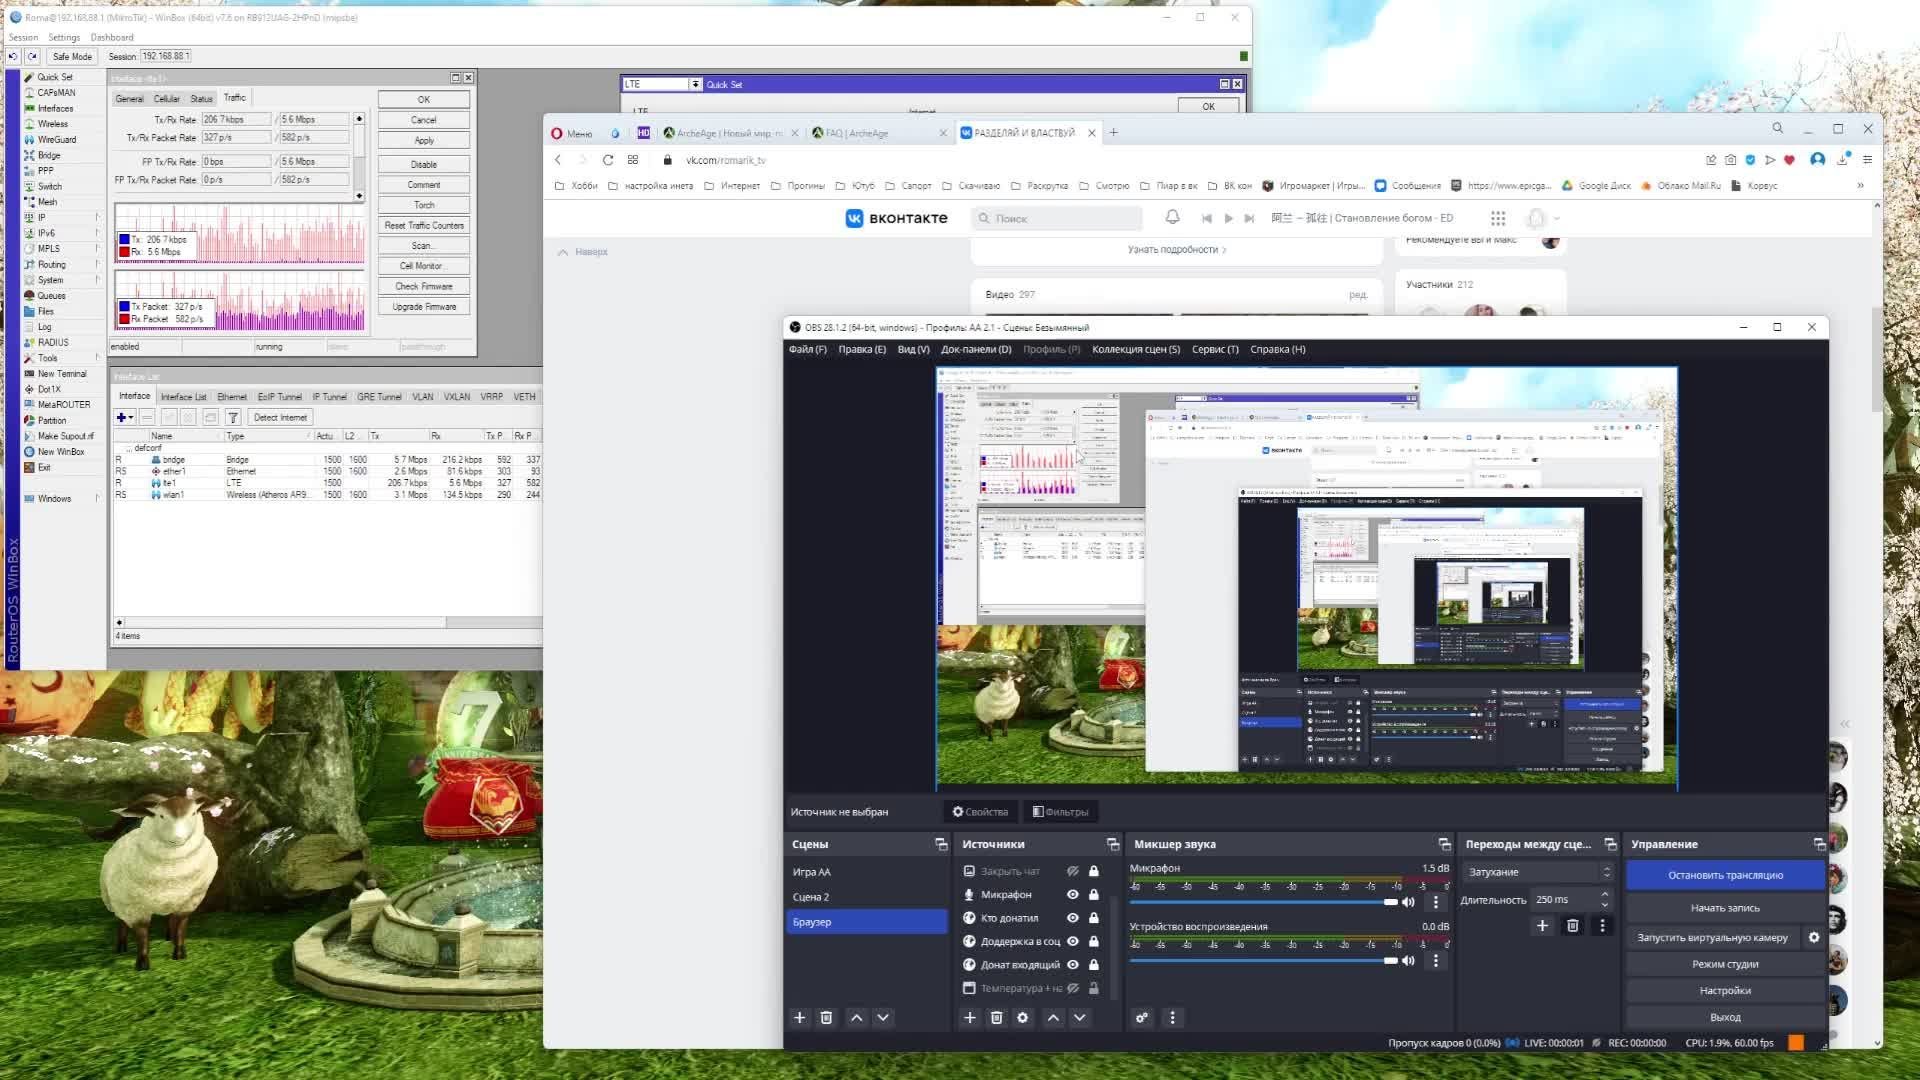Open the Микрофон mixer three-dot menu
Viewport: 1920px width, 1080px height.
click(1436, 902)
